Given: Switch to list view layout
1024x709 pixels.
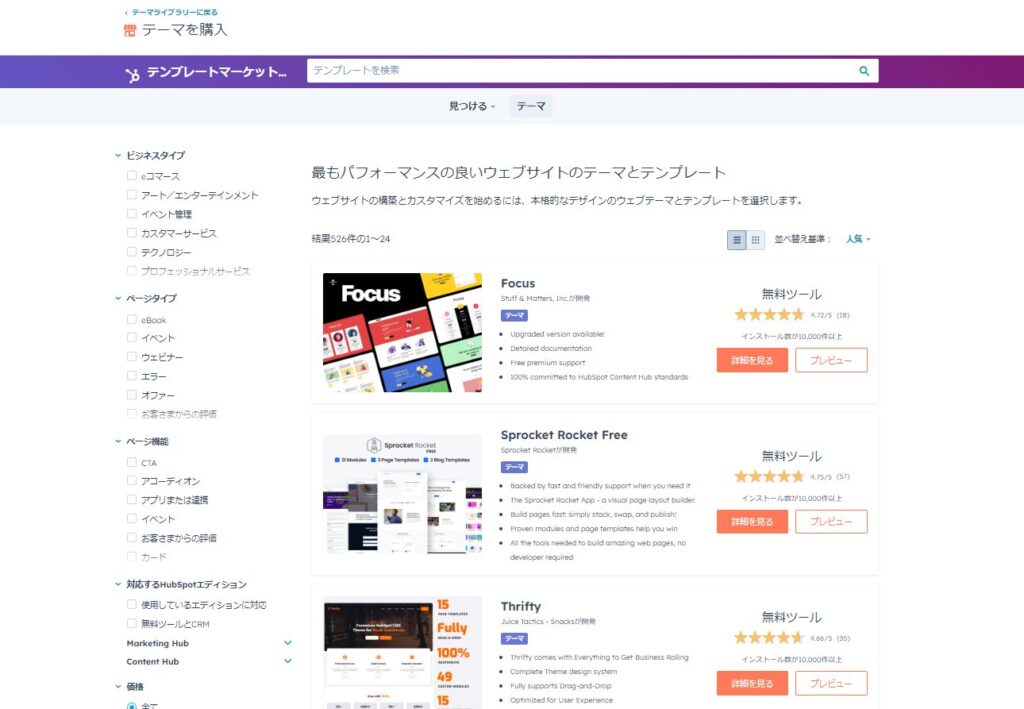Looking at the screenshot, I should tap(736, 239).
